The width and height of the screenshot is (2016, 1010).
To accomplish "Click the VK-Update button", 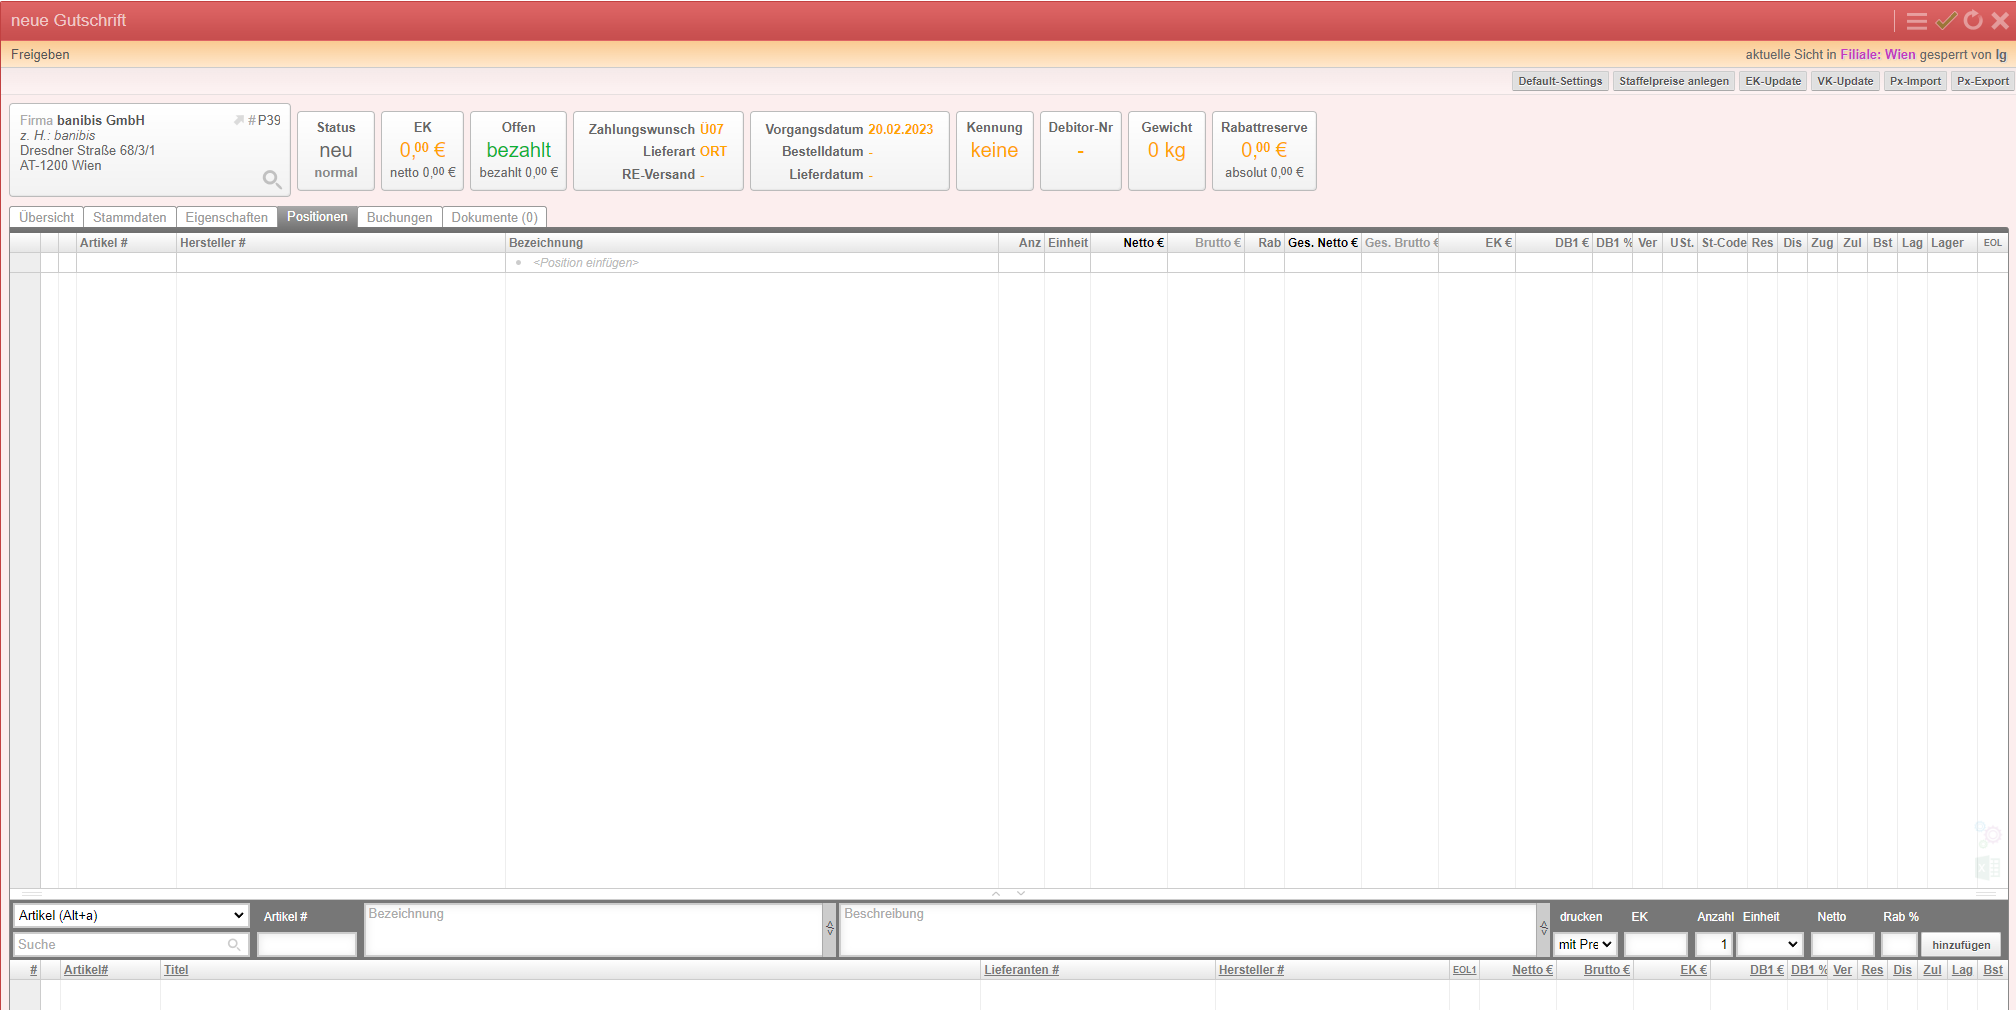I will point(1845,81).
